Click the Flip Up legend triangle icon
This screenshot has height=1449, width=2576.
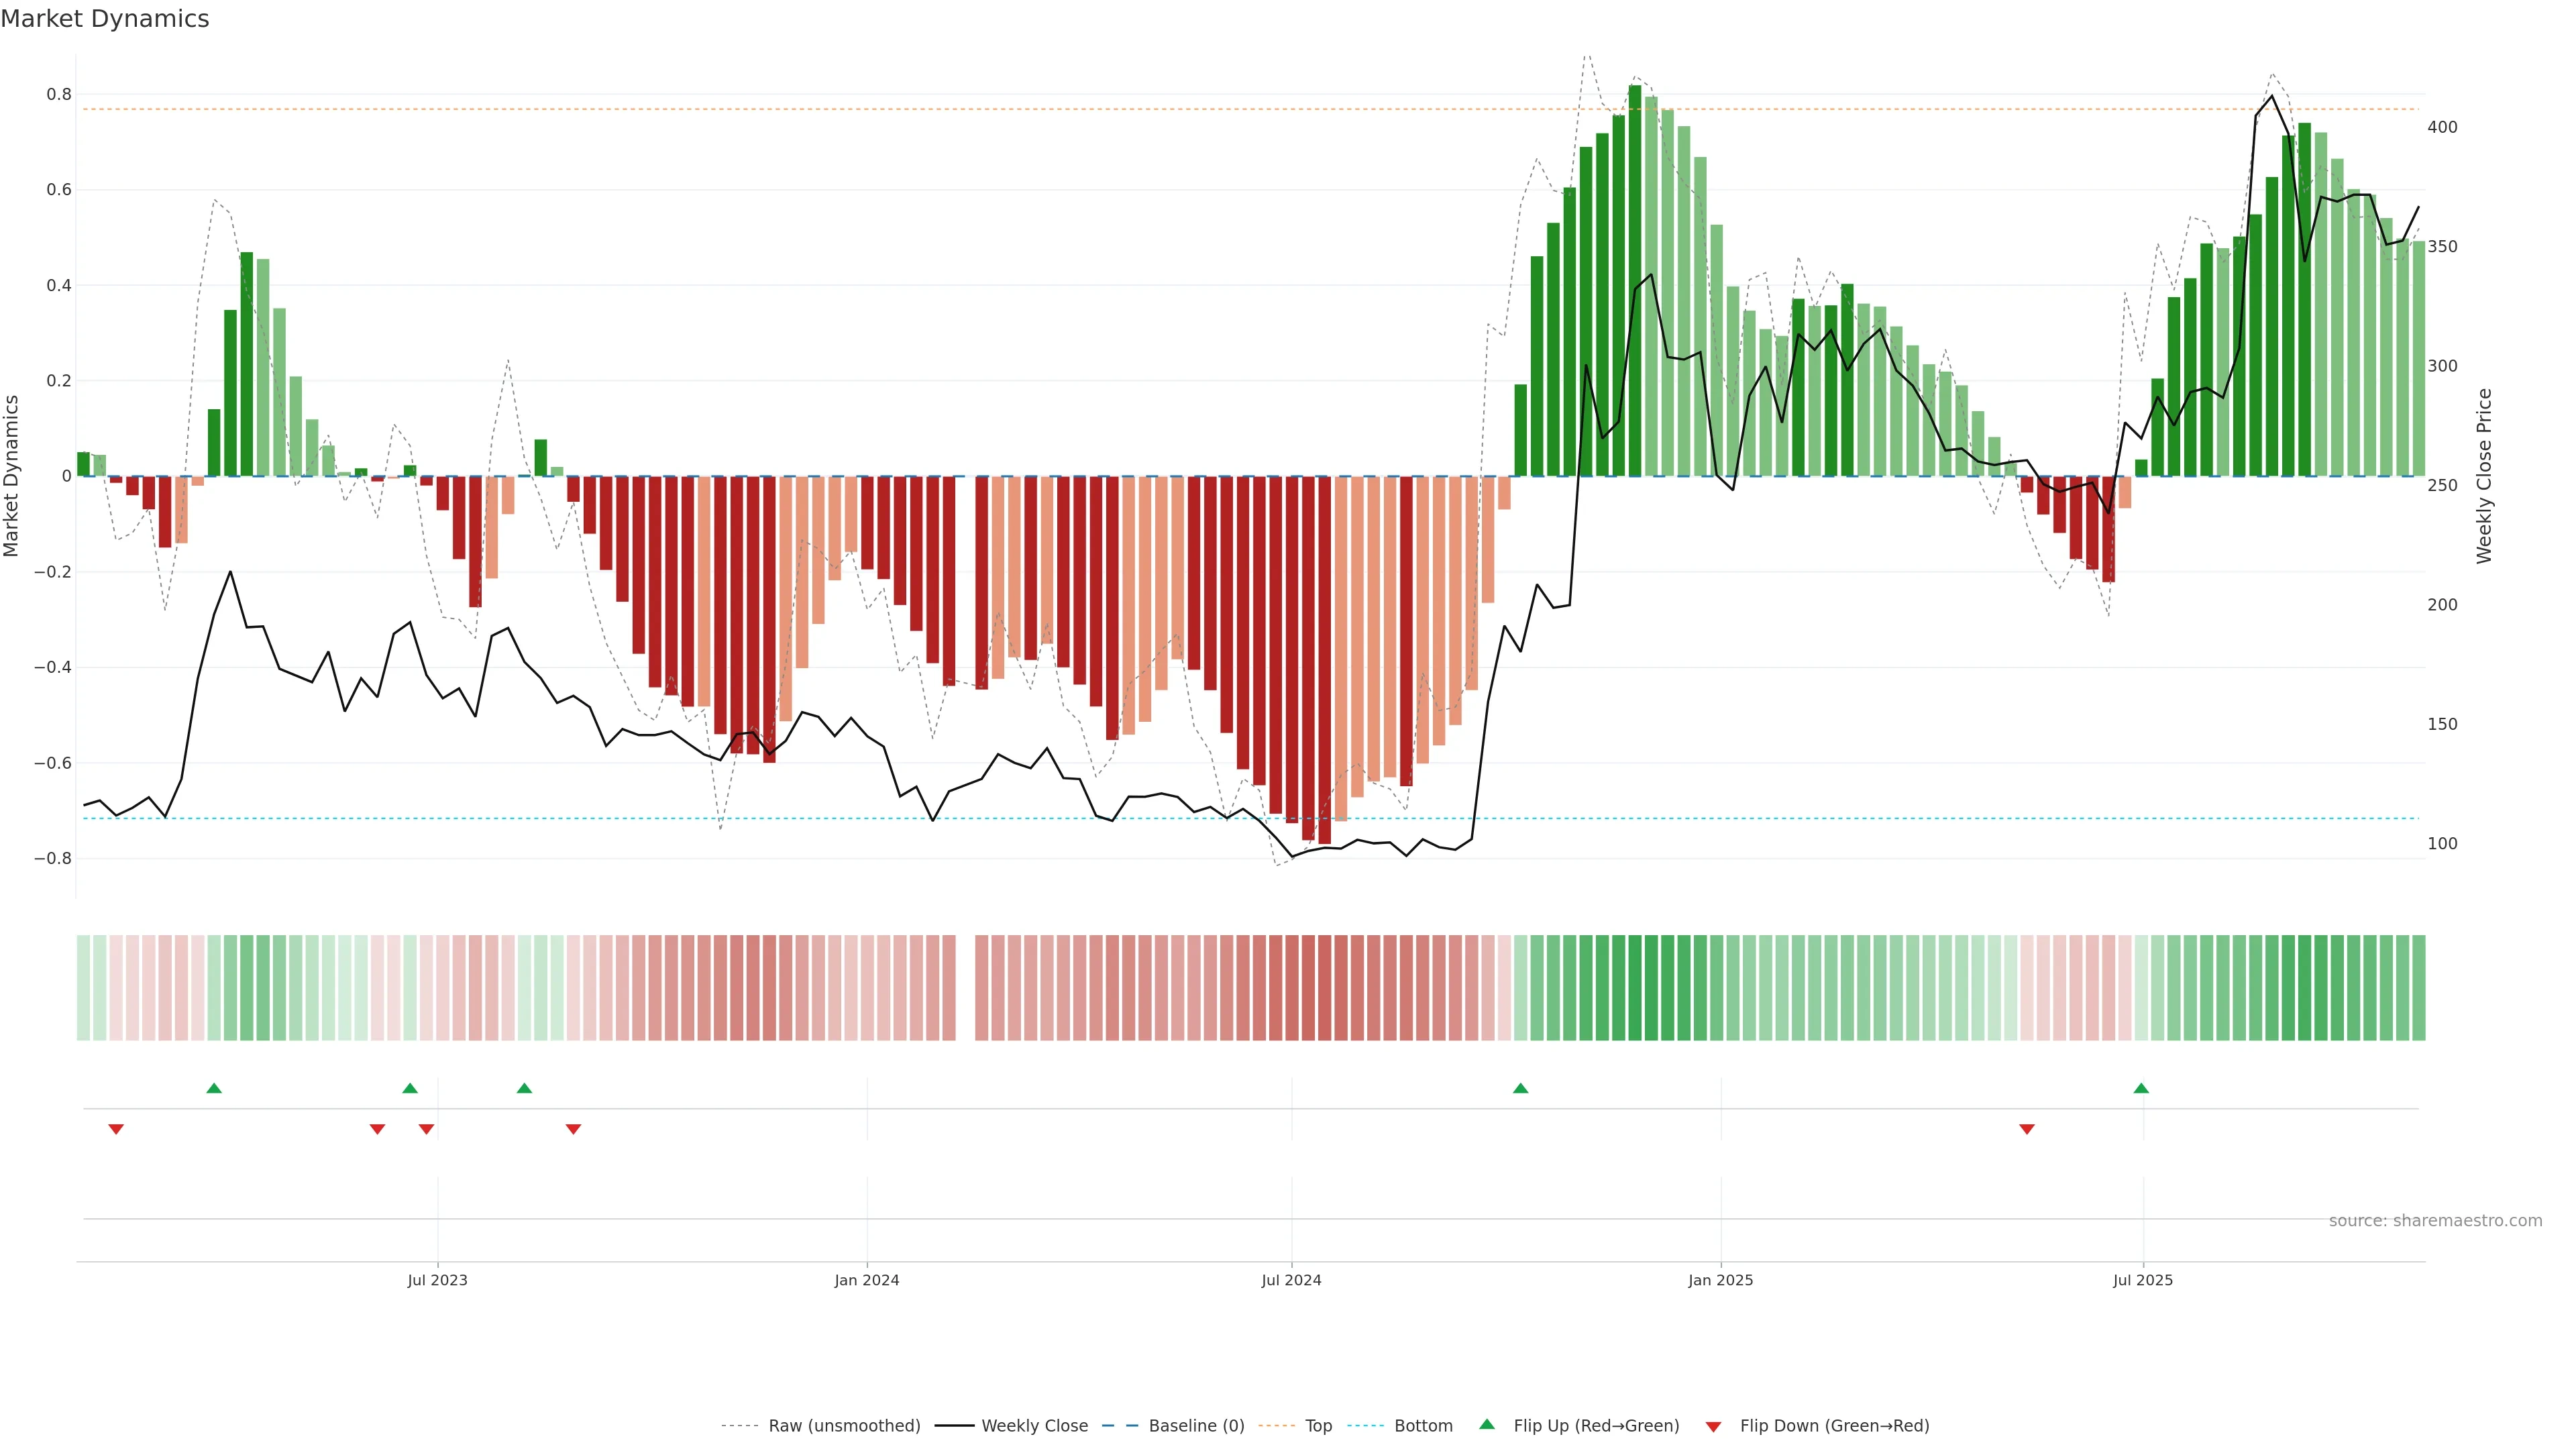[x=1487, y=1424]
